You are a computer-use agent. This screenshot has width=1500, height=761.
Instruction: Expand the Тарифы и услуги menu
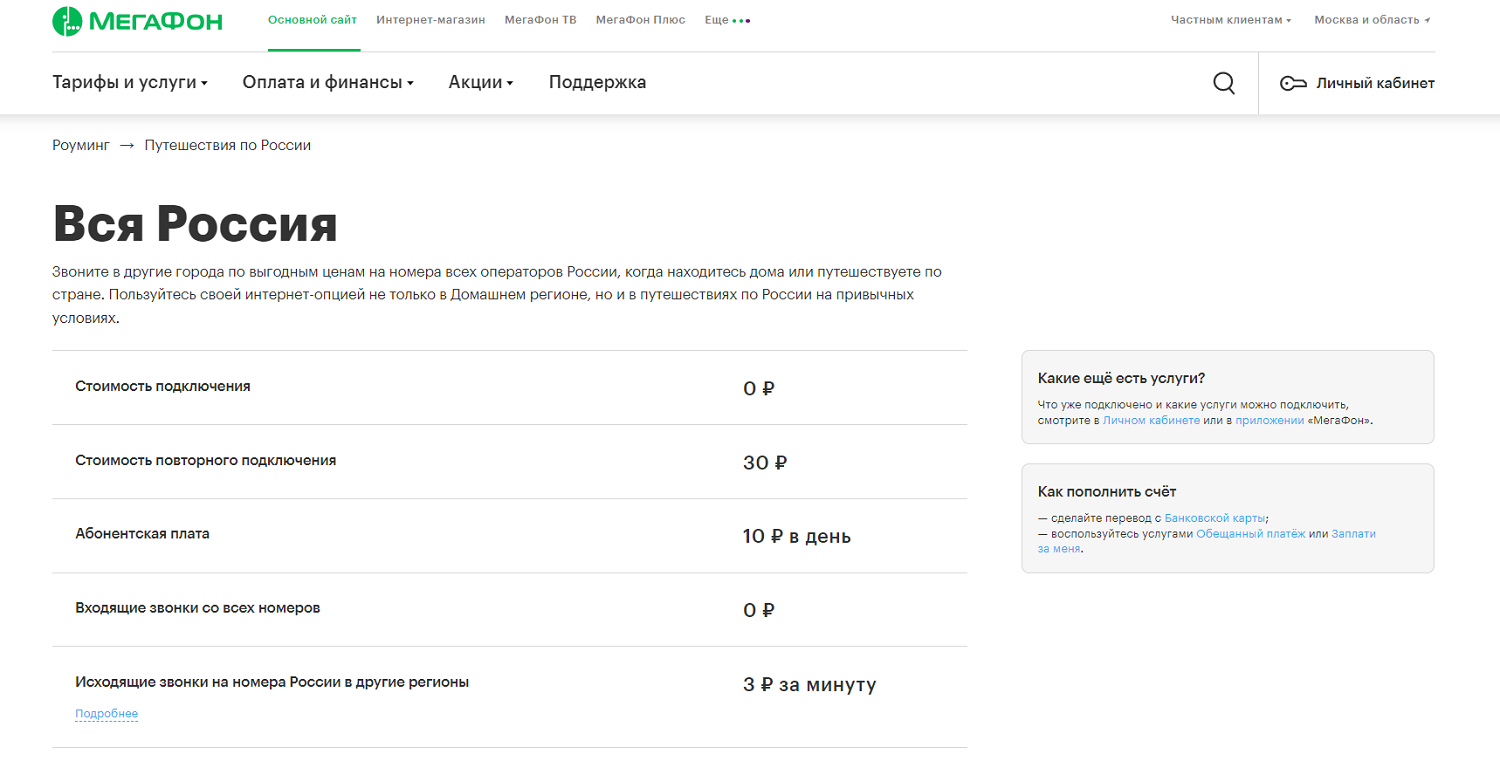(x=130, y=83)
